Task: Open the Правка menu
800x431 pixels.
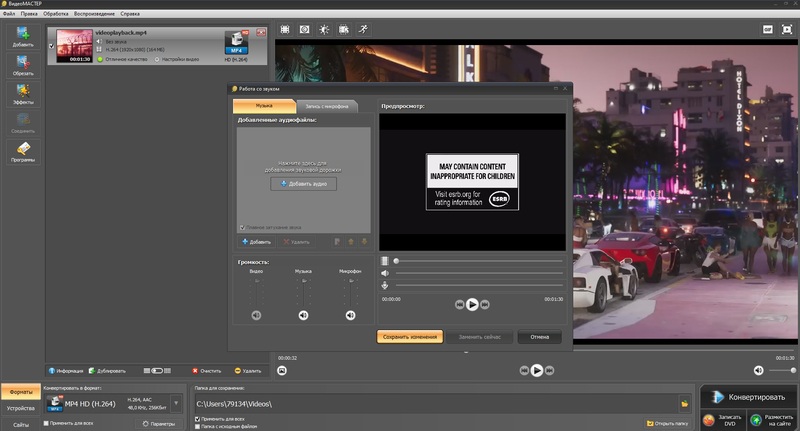Action: click(x=29, y=14)
